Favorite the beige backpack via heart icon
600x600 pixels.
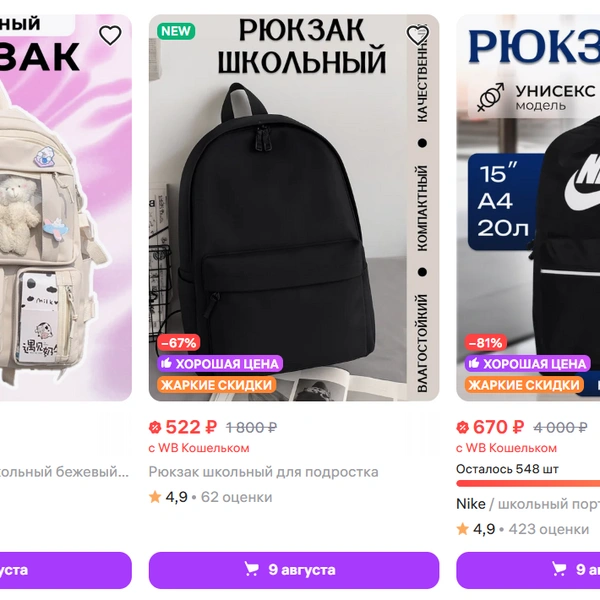point(110,36)
